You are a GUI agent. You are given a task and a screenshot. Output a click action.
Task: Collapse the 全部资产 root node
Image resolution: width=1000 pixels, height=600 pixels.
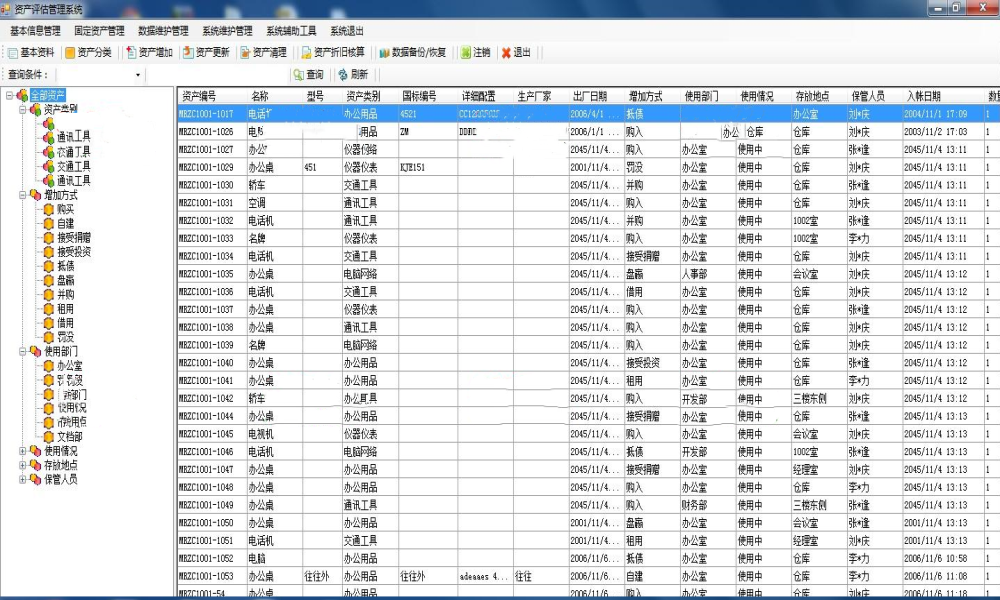10,95
